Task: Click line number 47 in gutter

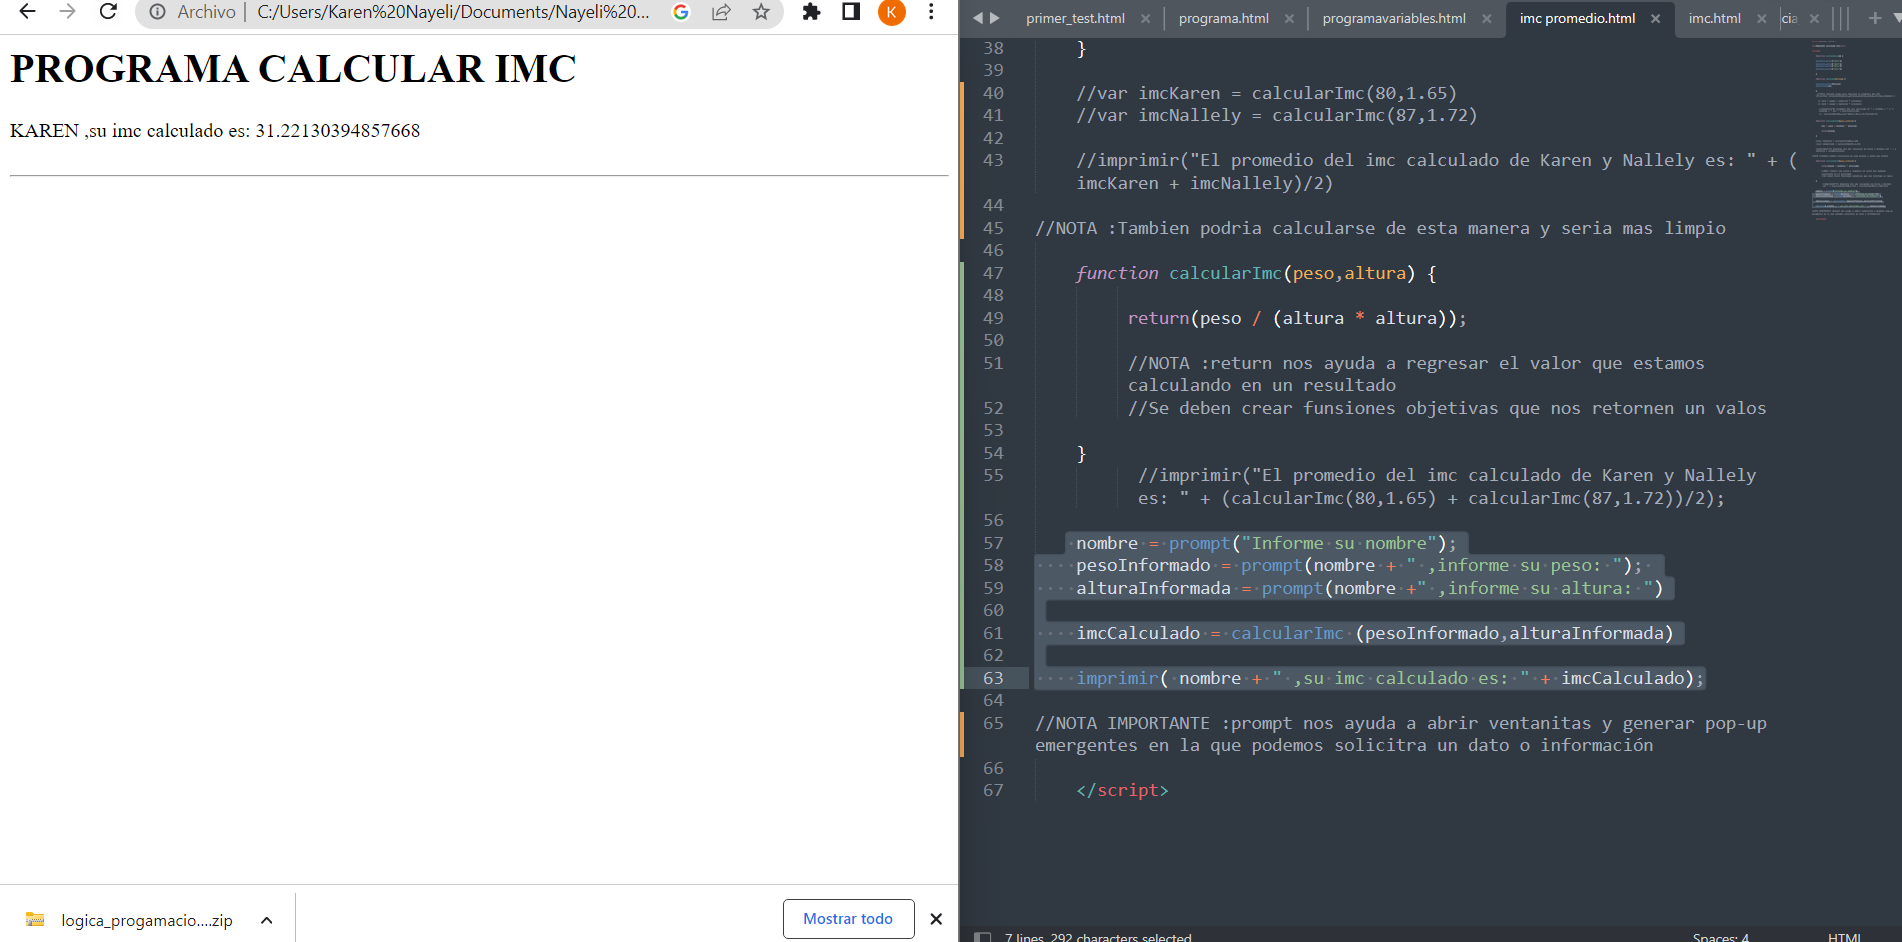Action: pyautogui.click(x=992, y=273)
